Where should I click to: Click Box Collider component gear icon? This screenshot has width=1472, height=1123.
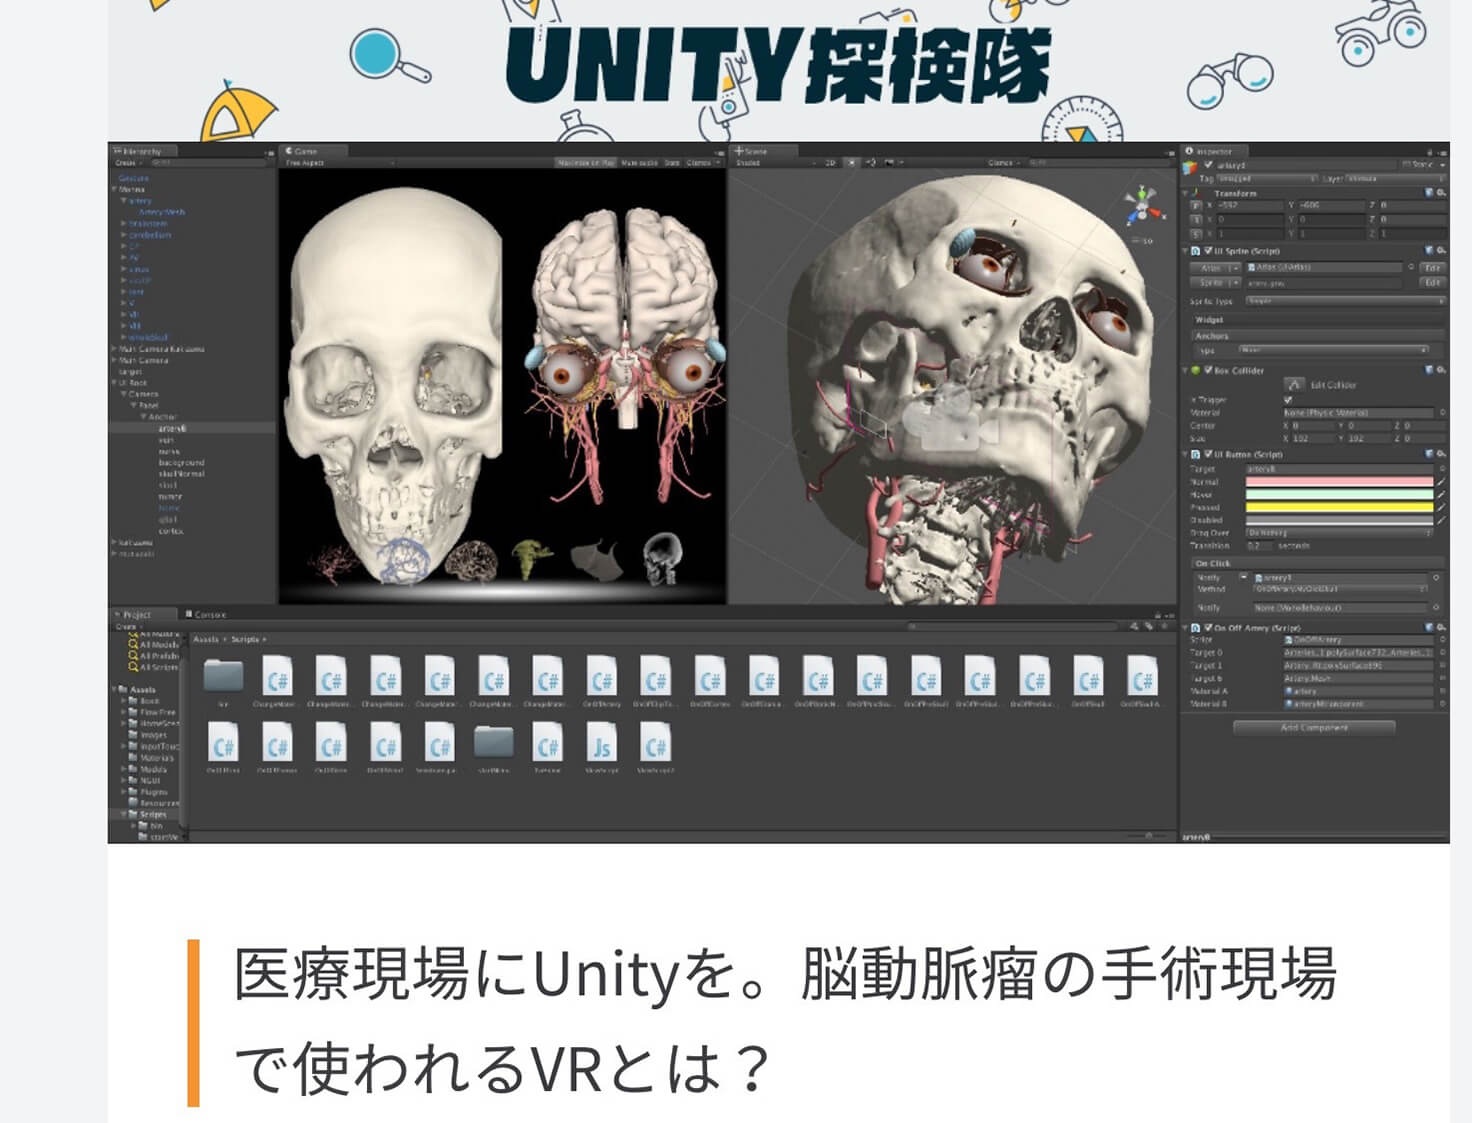tap(1441, 370)
